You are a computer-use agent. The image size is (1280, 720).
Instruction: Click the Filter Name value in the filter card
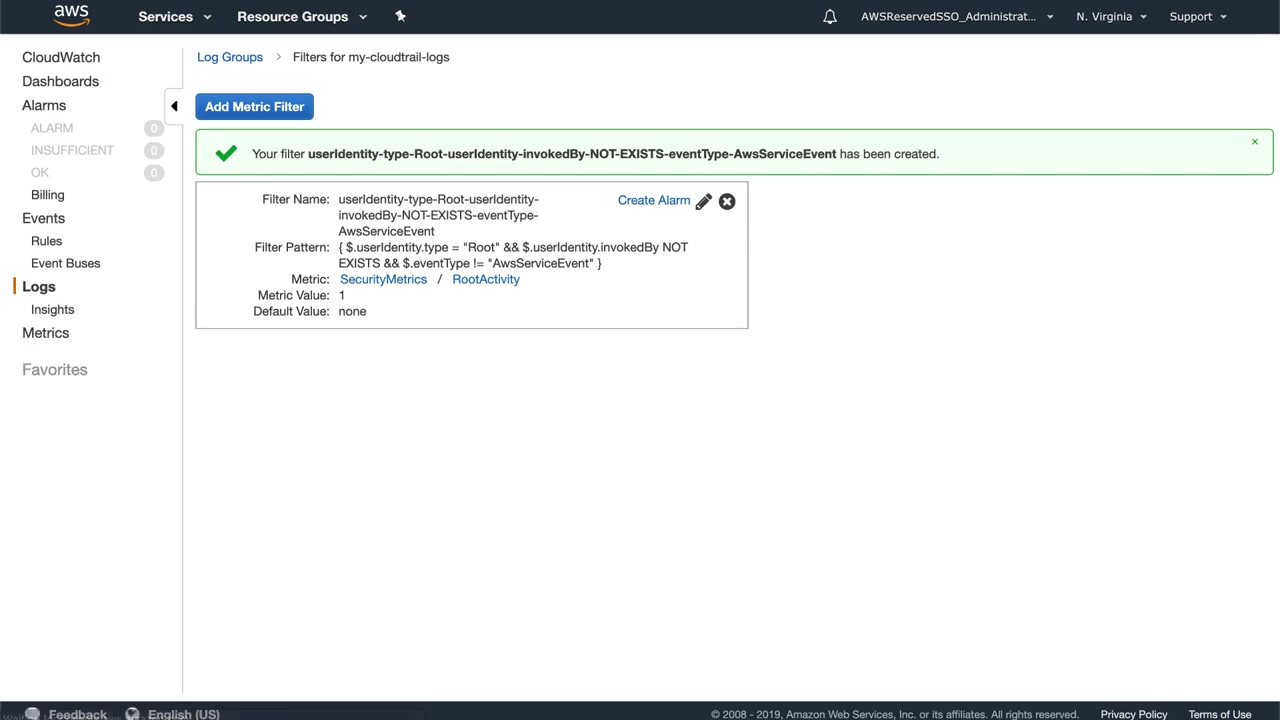pos(438,215)
